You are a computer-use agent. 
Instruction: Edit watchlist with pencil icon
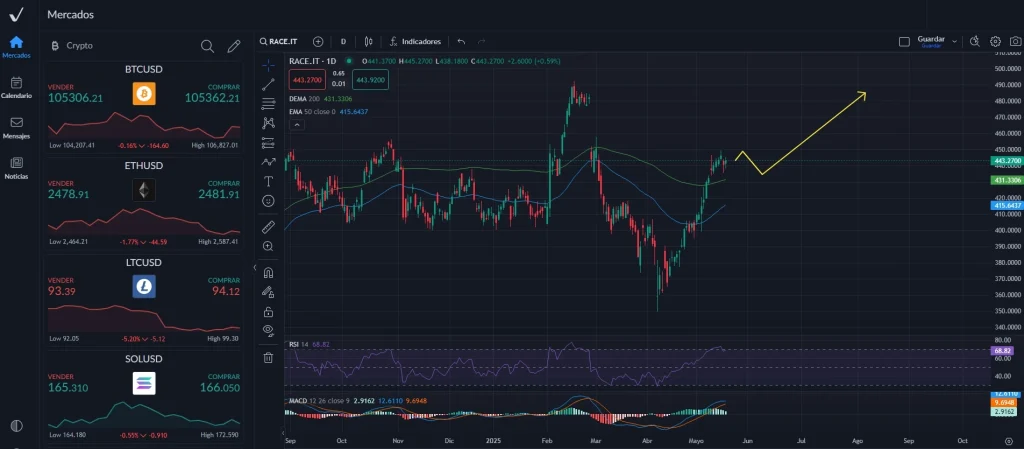233,46
